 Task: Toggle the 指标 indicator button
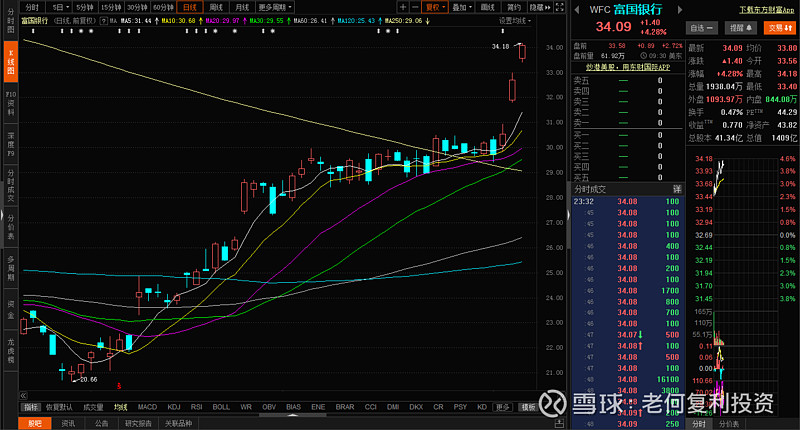click(32, 407)
